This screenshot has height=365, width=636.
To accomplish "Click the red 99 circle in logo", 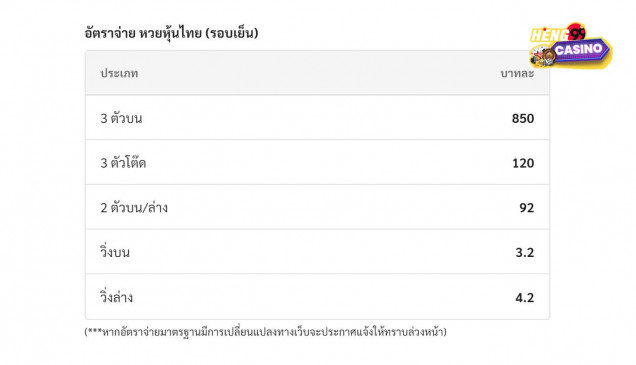I will [576, 32].
